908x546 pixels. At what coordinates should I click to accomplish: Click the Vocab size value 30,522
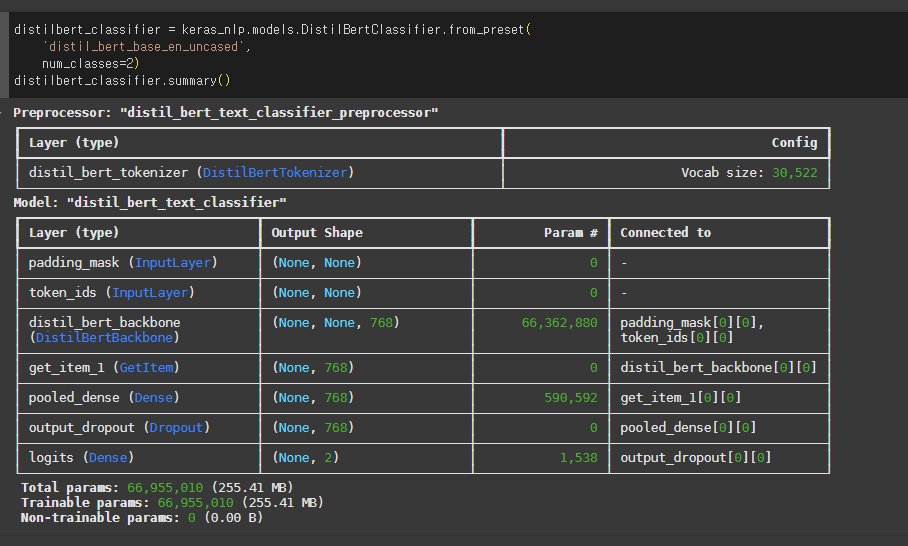[794, 173]
